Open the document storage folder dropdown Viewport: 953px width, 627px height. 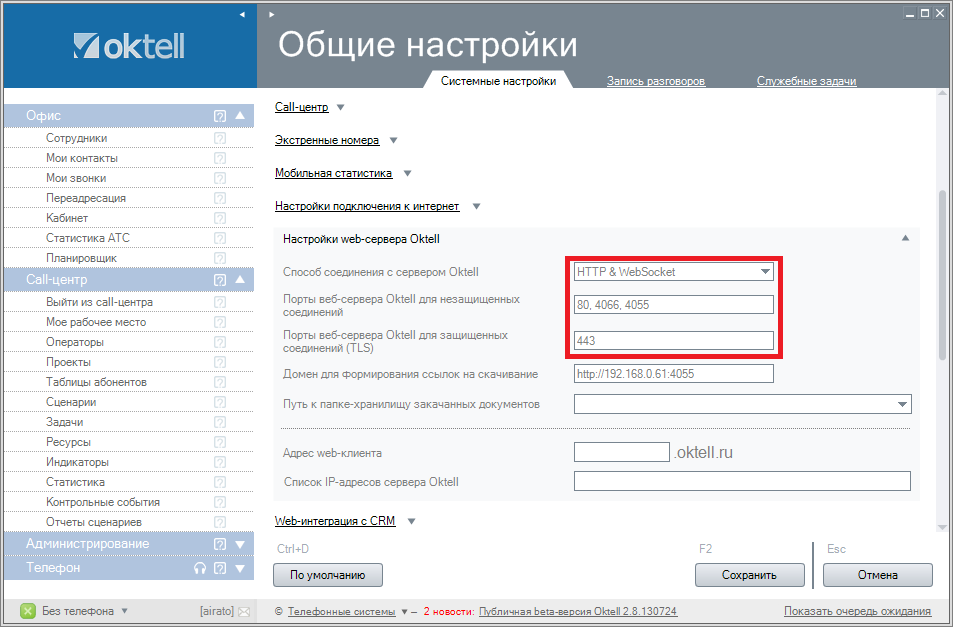[902, 404]
